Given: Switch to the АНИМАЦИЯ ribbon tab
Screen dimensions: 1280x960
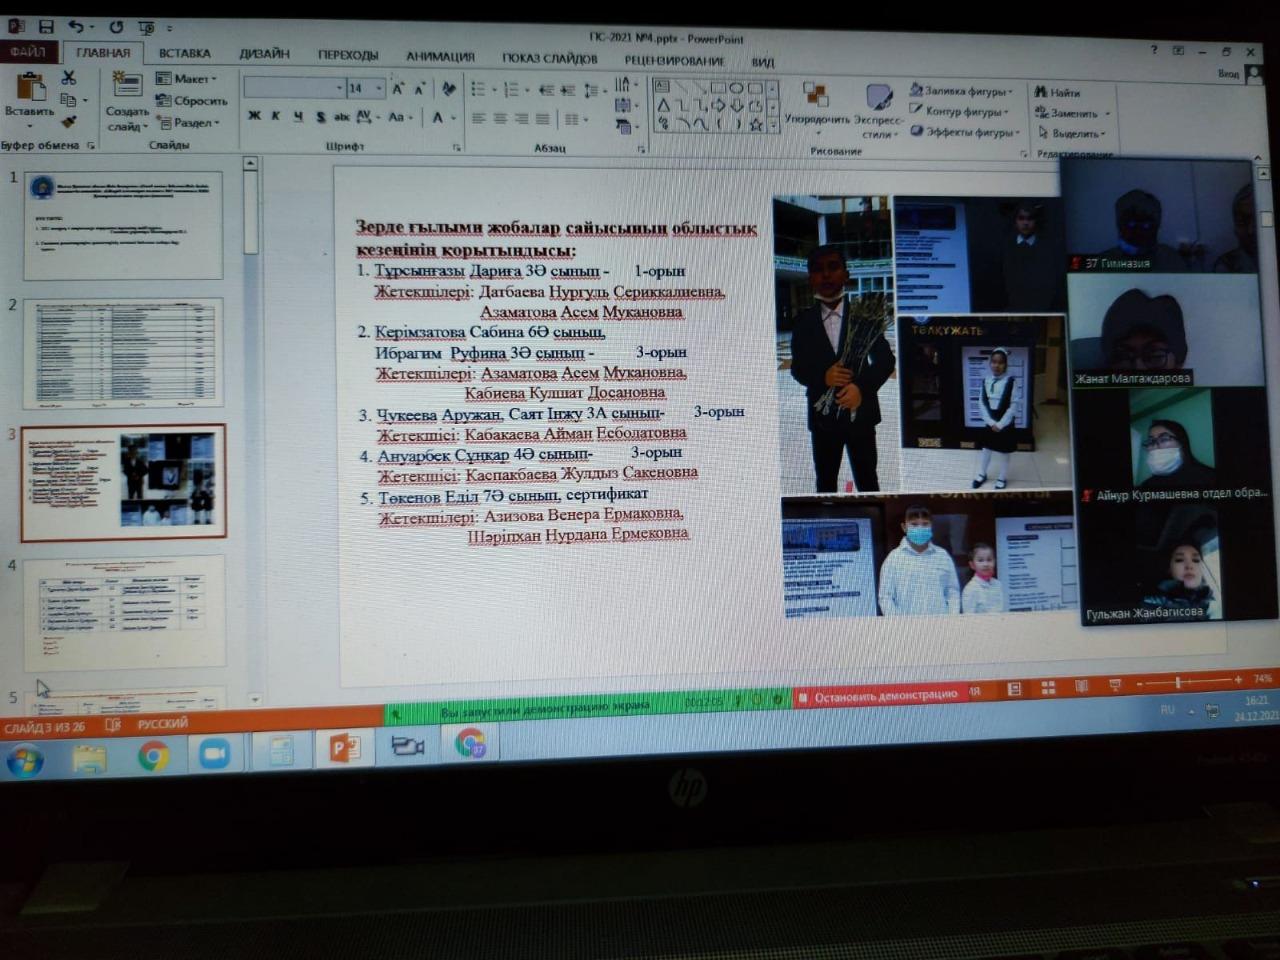Looking at the screenshot, I should coord(440,57).
